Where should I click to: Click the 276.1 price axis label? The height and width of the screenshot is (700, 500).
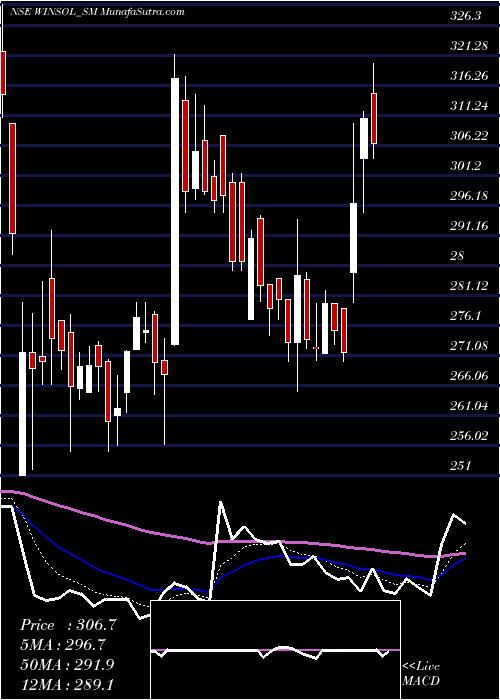[466, 316]
